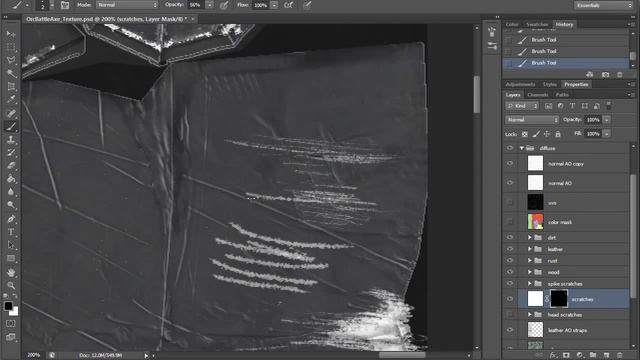Screen dimensions: 640x360
Task: Open layer filter Kind dropdown
Action: tap(522, 106)
